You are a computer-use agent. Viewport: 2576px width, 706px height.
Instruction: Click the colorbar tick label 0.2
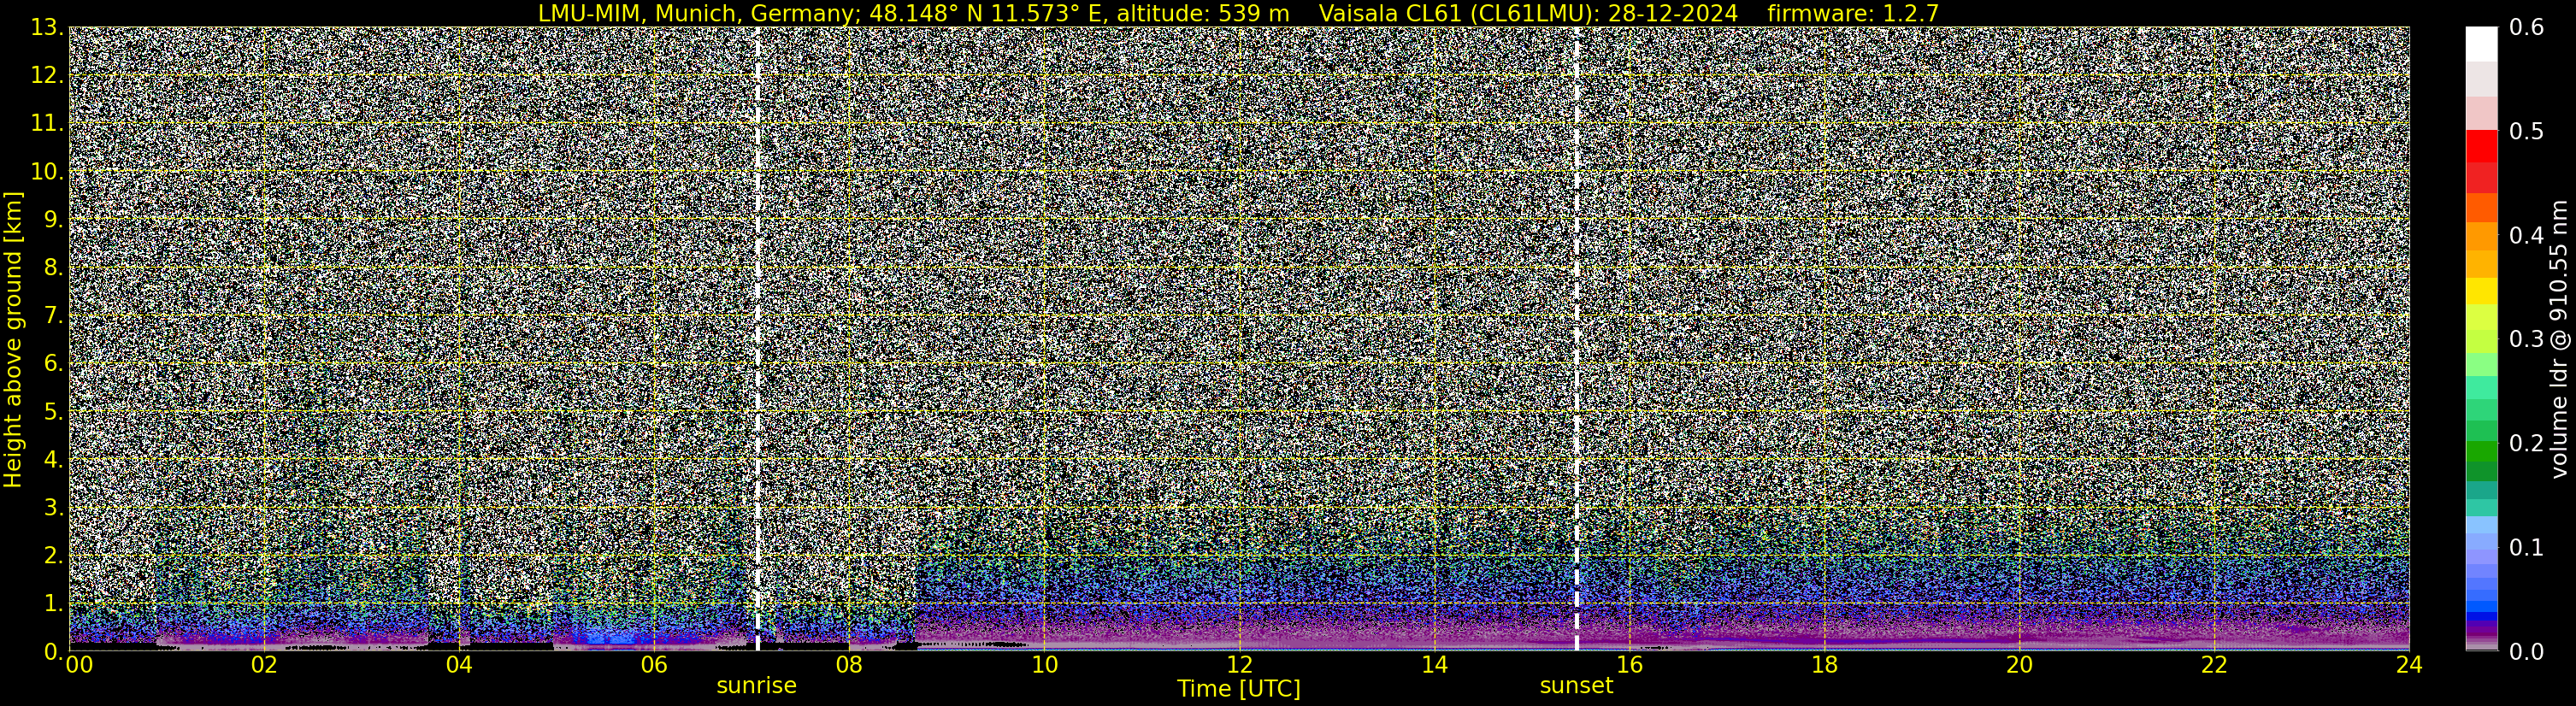[x=2527, y=444]
